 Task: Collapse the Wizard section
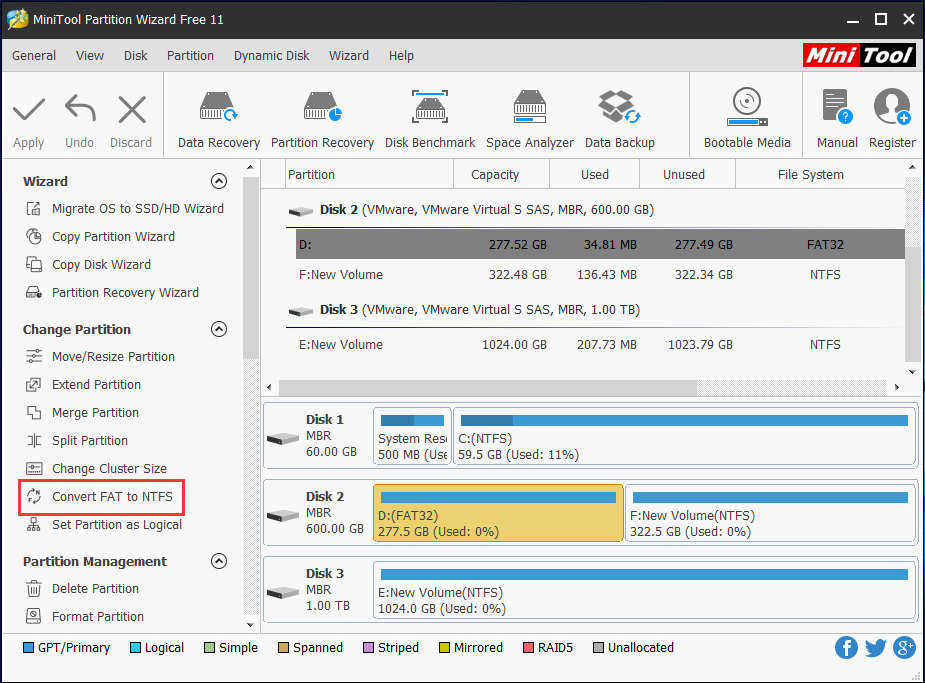(219, 181)
